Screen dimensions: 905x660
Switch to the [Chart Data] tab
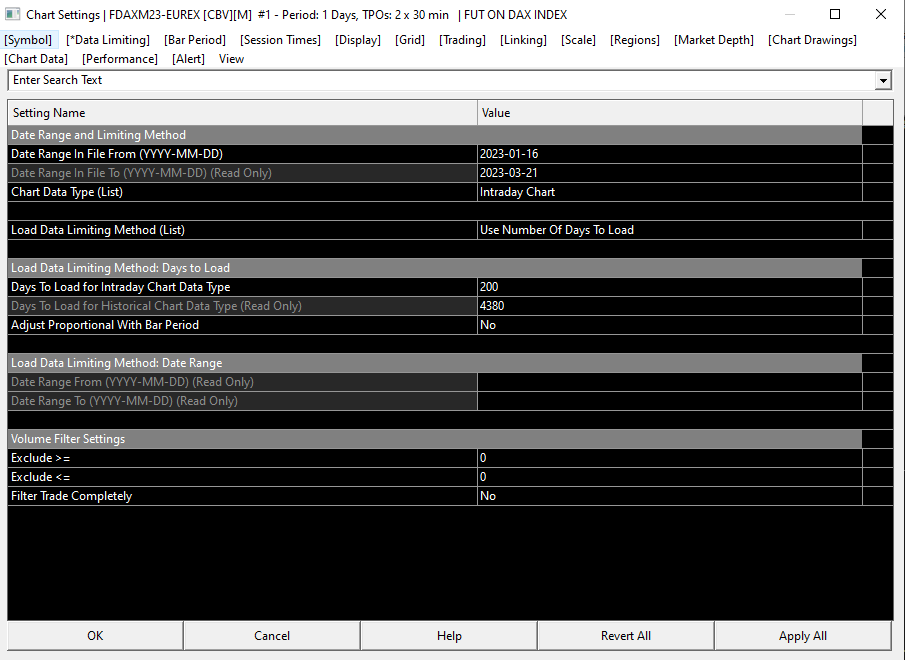click(x=36, y=59)
